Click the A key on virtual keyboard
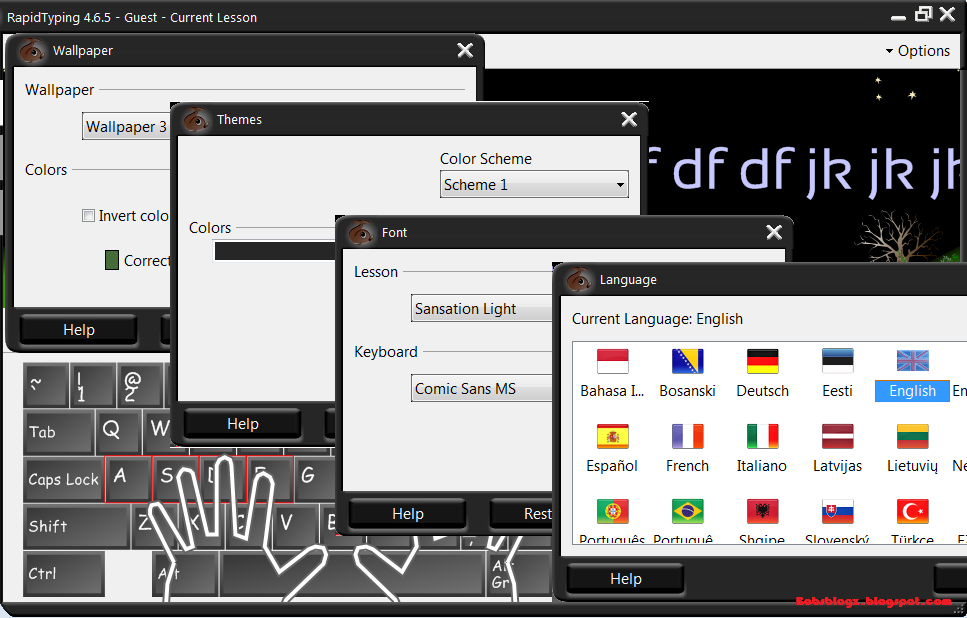This screenshot has width=967, height=618. click(128, 479)
